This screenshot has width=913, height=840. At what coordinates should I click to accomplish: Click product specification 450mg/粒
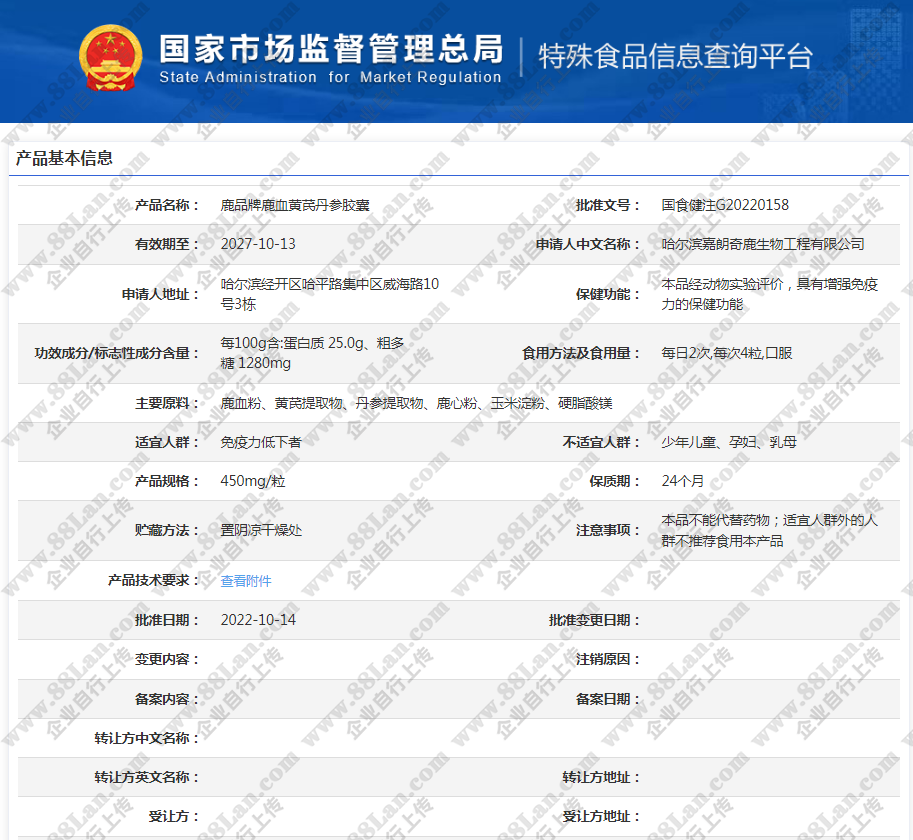click(x=253, y=481)
